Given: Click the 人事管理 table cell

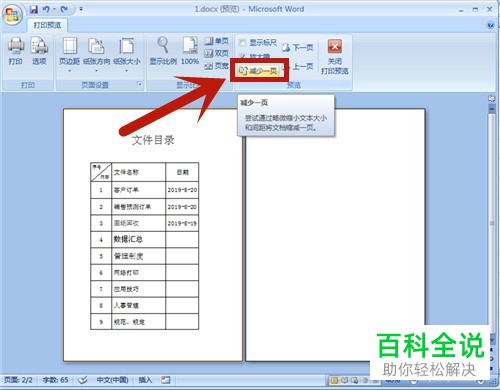Looking at the screenshot, I should tap(138, 305).
